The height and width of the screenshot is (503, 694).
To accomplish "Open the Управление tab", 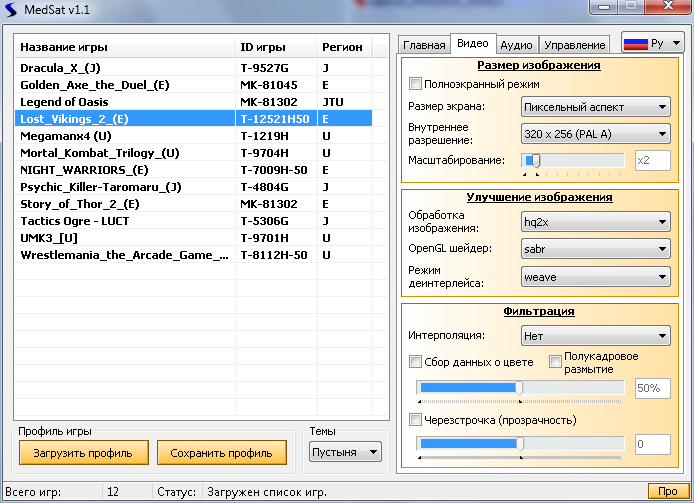I will (575, 45).
